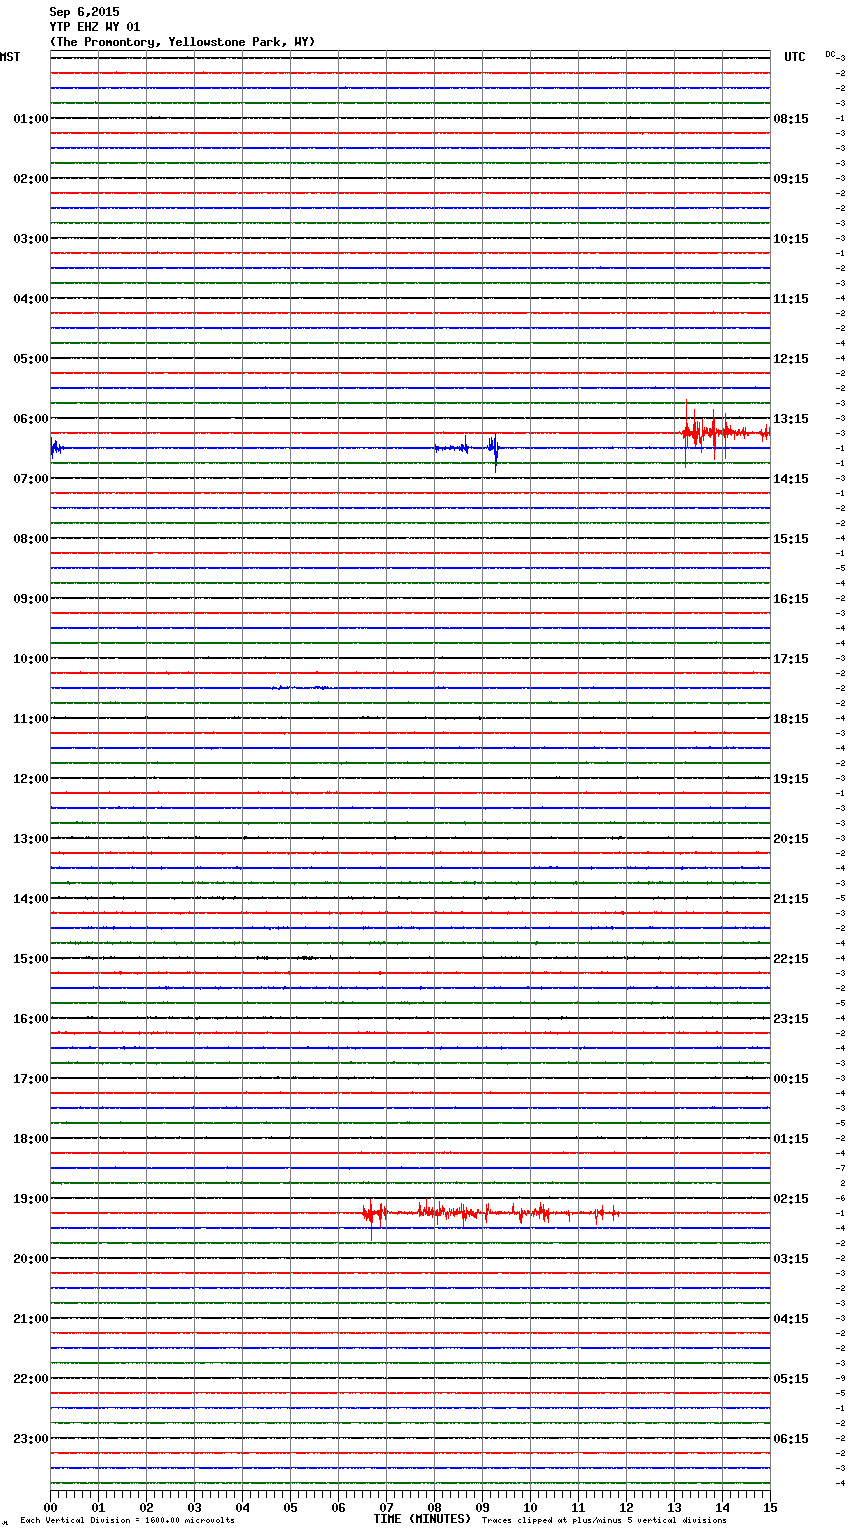850x1534 pixels.
Task: Click the 22:15 UTC time label
Action: tap(791, 959)
